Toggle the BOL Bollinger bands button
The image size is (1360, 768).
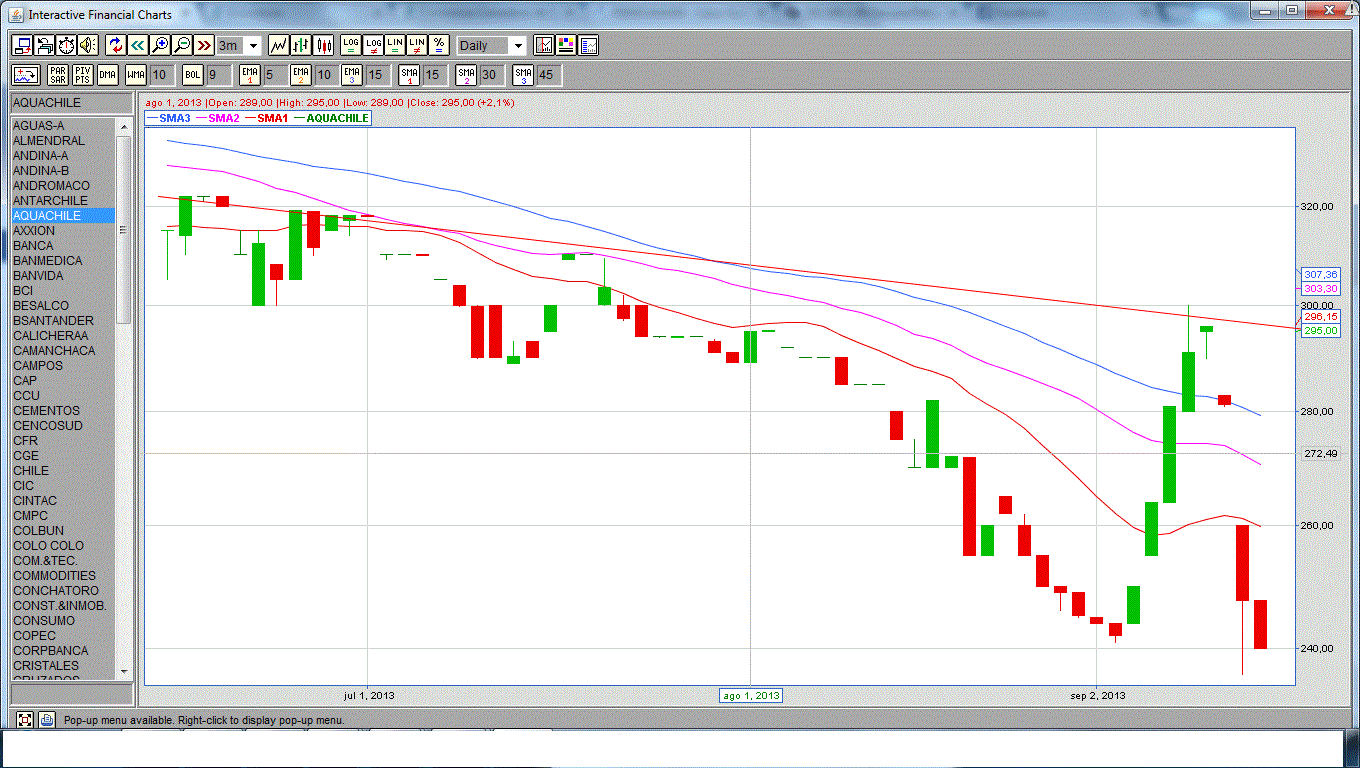point(193,75)
